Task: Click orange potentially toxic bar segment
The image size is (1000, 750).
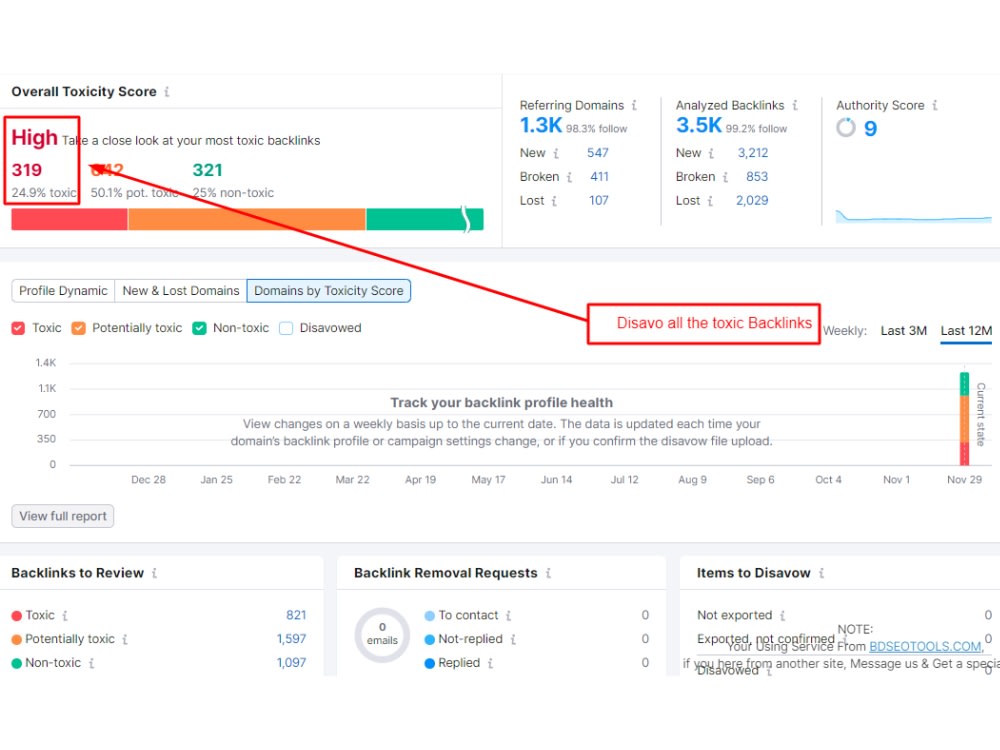Action: 246,219
